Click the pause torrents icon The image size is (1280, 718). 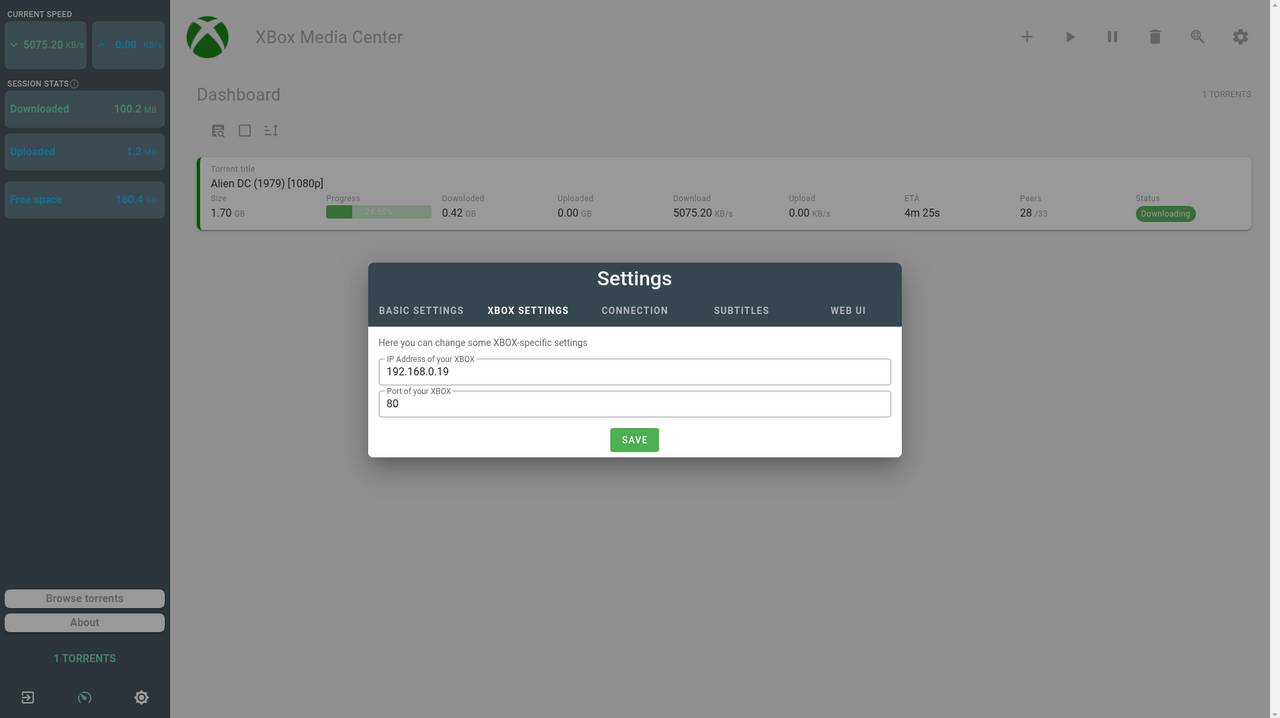click(x=1112, y=37)
